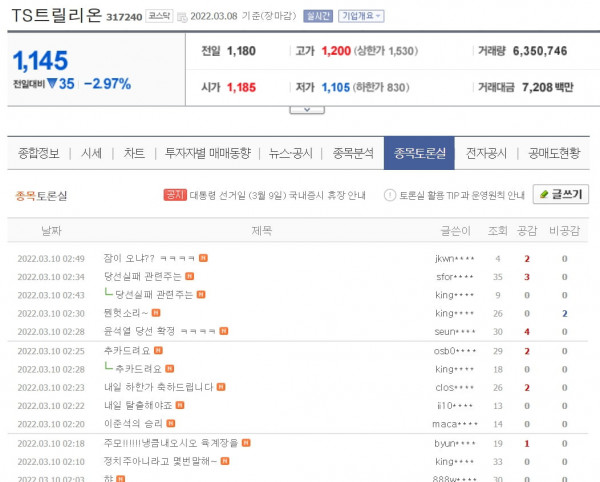Open the 대통령 선거일 휴장 안내 notice

pyautogui.click(x=277, y=195)
